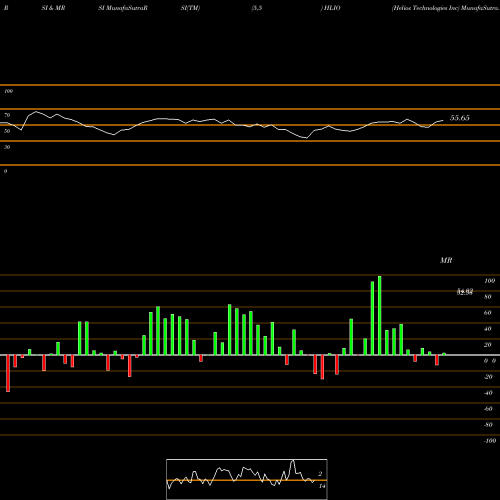
Task: Click the SI & MR header text
Action: [53, 8]
